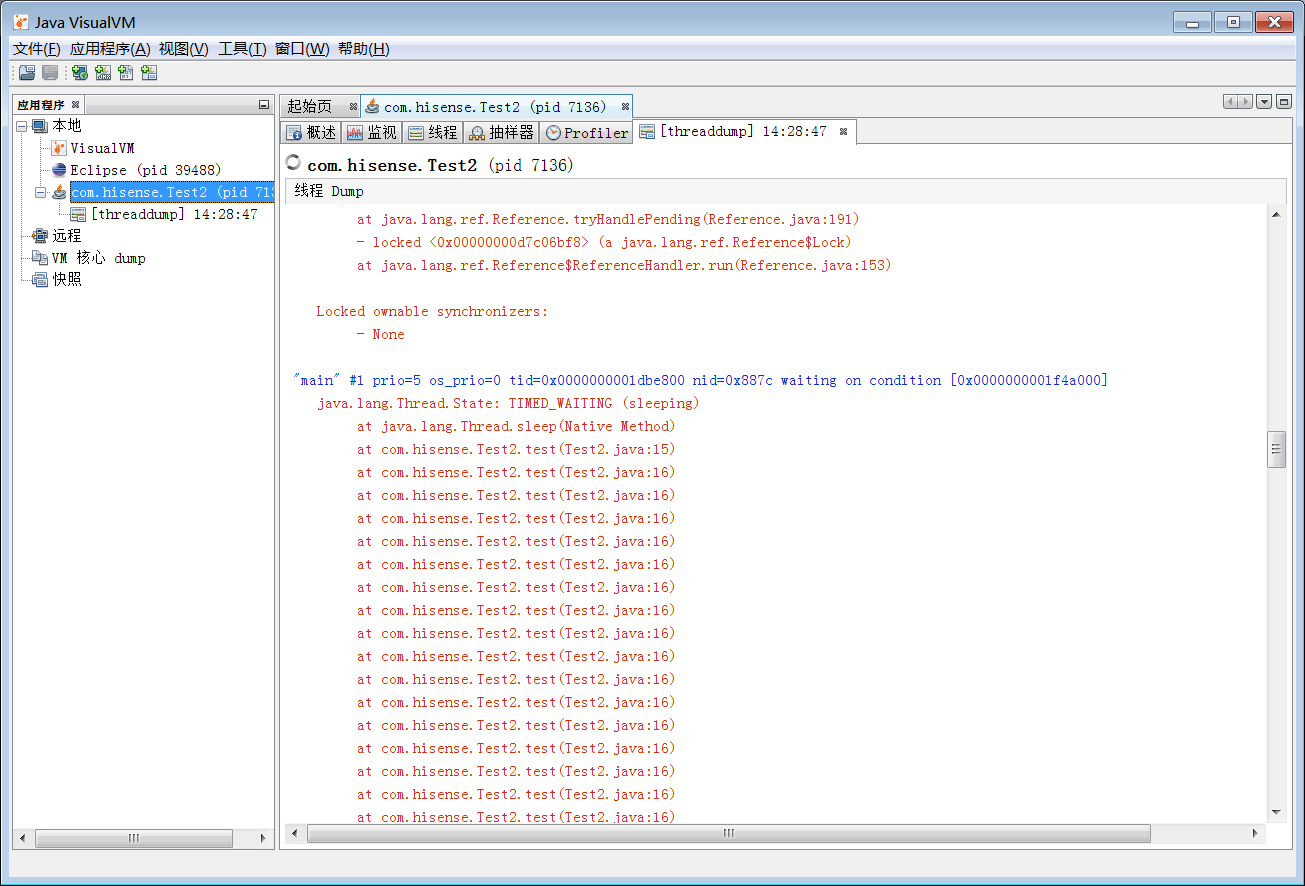The width and height of the screenshot is (1305, 886).
Task: Collapse the 本地 tree node
Action: [21, 126]
